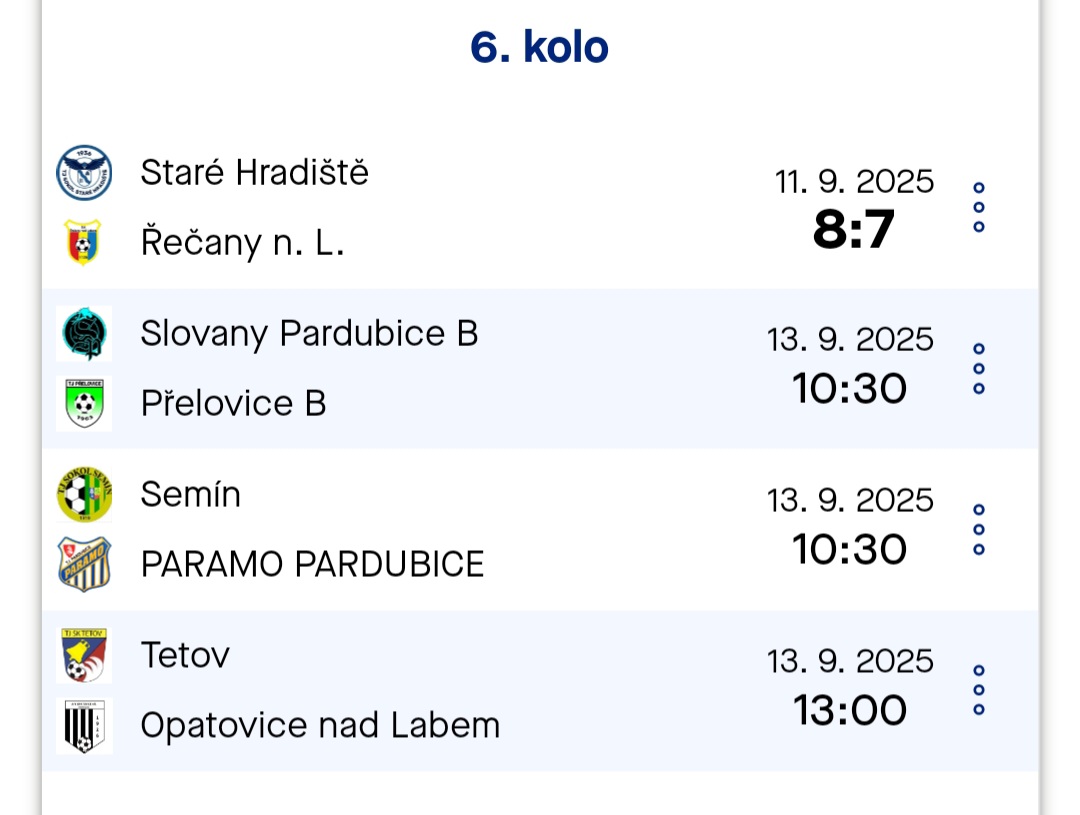Screen dimensions: 1080x815
Task: Click the Řečany n. L. club crest
Action: pyautogui.click(x=83, y=243)
